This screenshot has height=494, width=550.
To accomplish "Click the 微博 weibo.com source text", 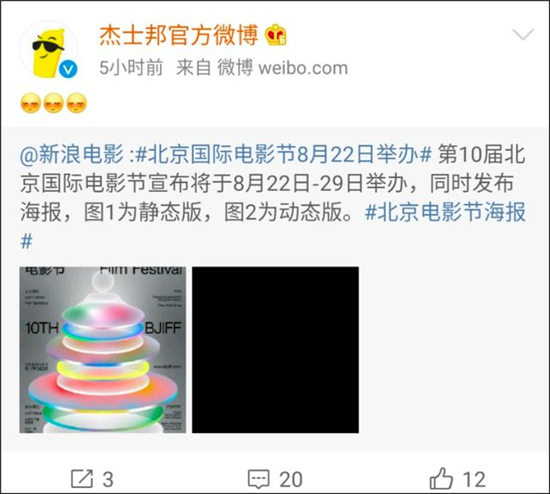I will point(282,68).
